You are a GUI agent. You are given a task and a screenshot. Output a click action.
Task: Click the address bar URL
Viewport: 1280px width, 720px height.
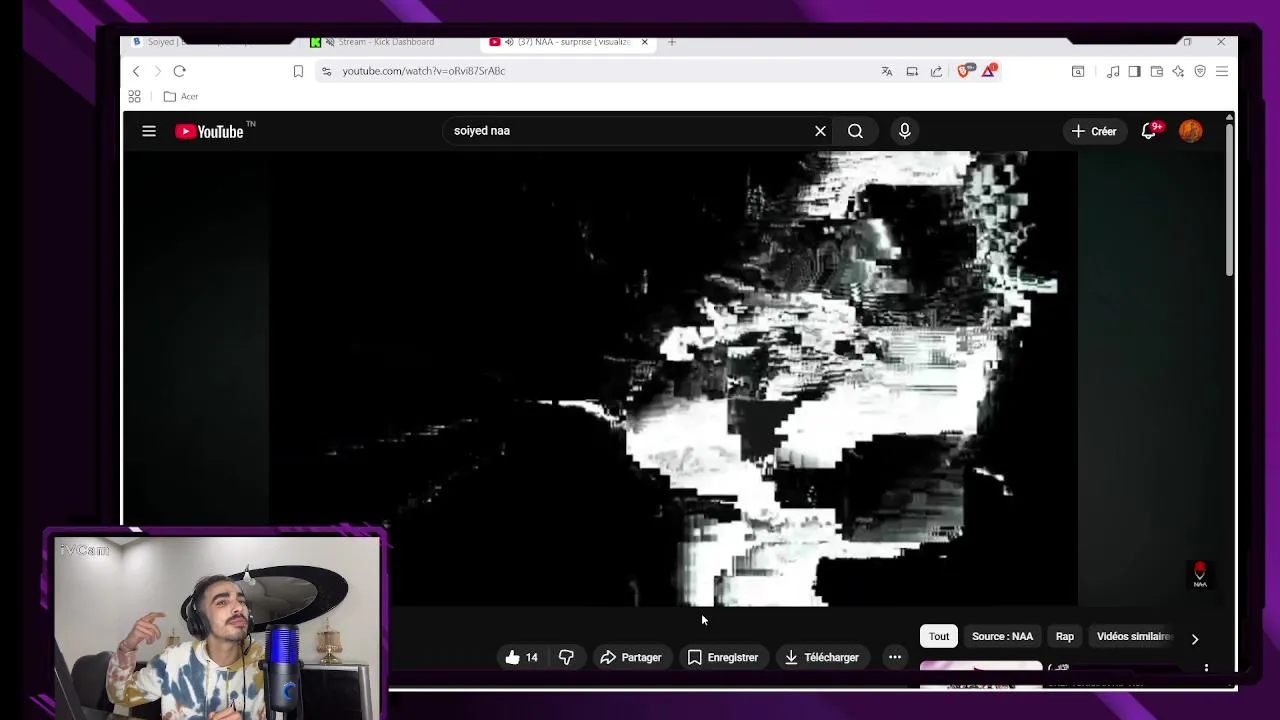(424, 71)
